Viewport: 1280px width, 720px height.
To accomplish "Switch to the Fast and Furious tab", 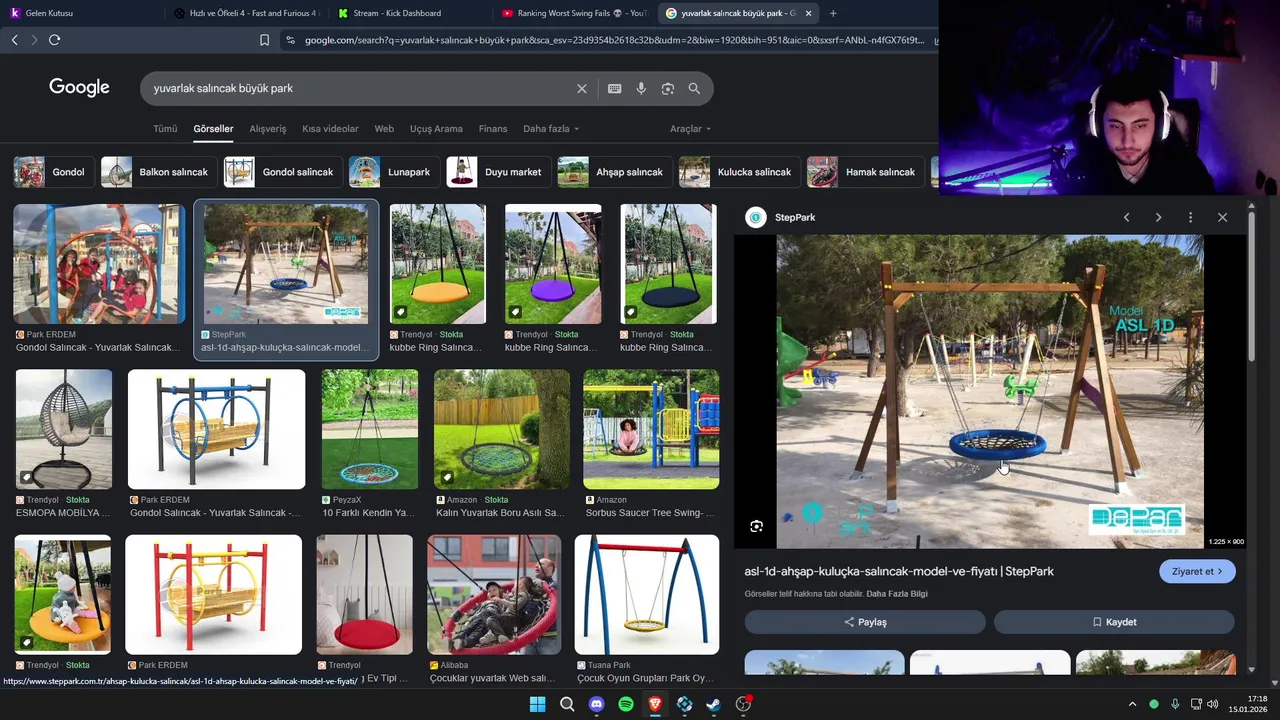I will (245, 13).
